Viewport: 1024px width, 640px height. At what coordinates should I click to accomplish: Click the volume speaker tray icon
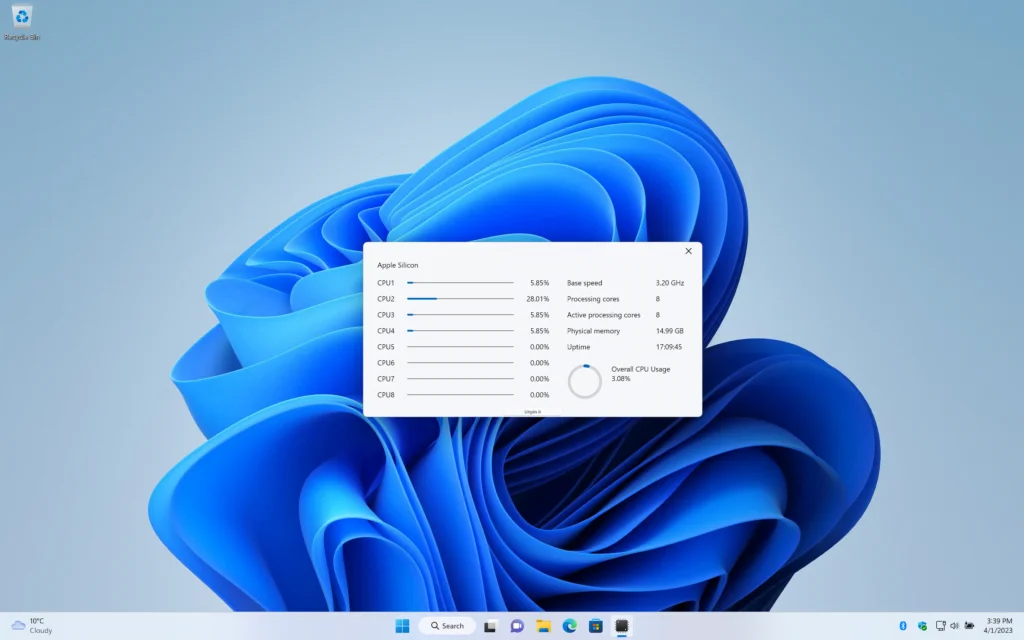coord(954,626)
